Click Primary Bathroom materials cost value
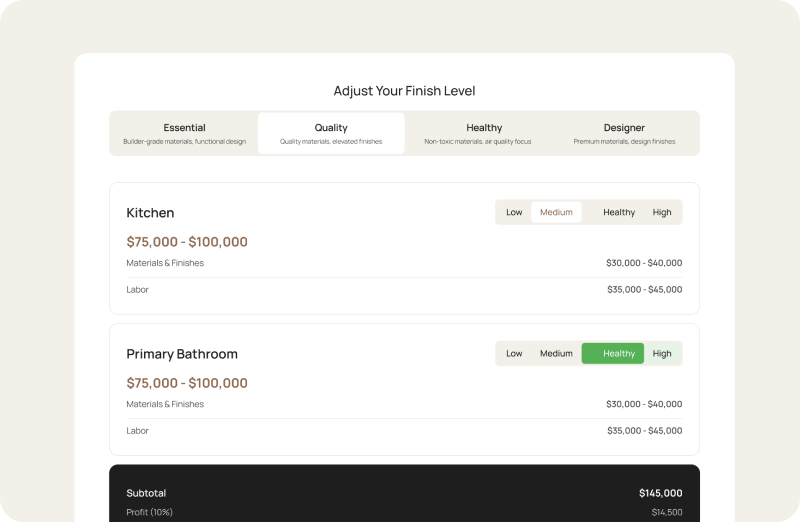This screenshot has height=522, width=800. [x=644, y=404]
